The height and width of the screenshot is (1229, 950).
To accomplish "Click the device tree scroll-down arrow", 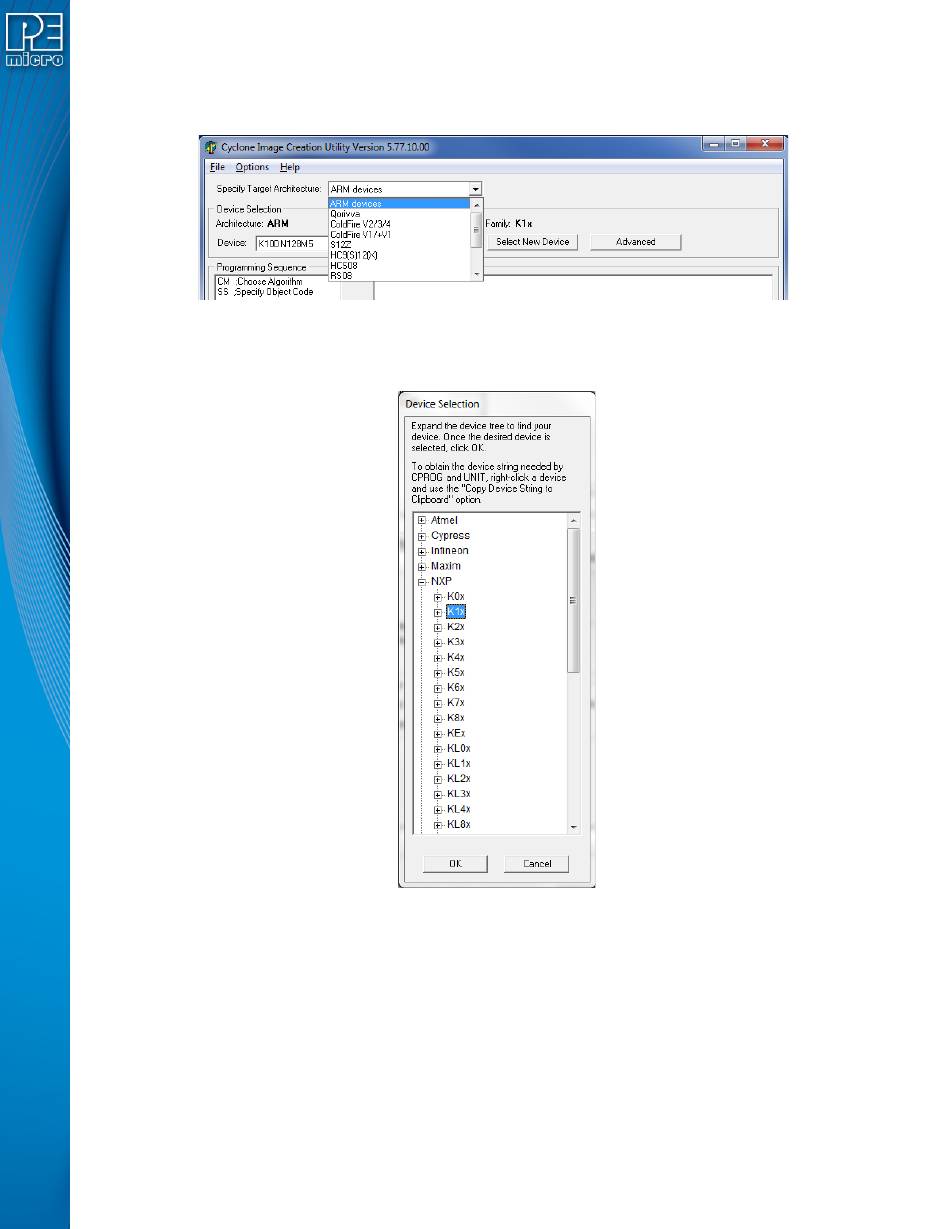I will click(x=573, y=827).
